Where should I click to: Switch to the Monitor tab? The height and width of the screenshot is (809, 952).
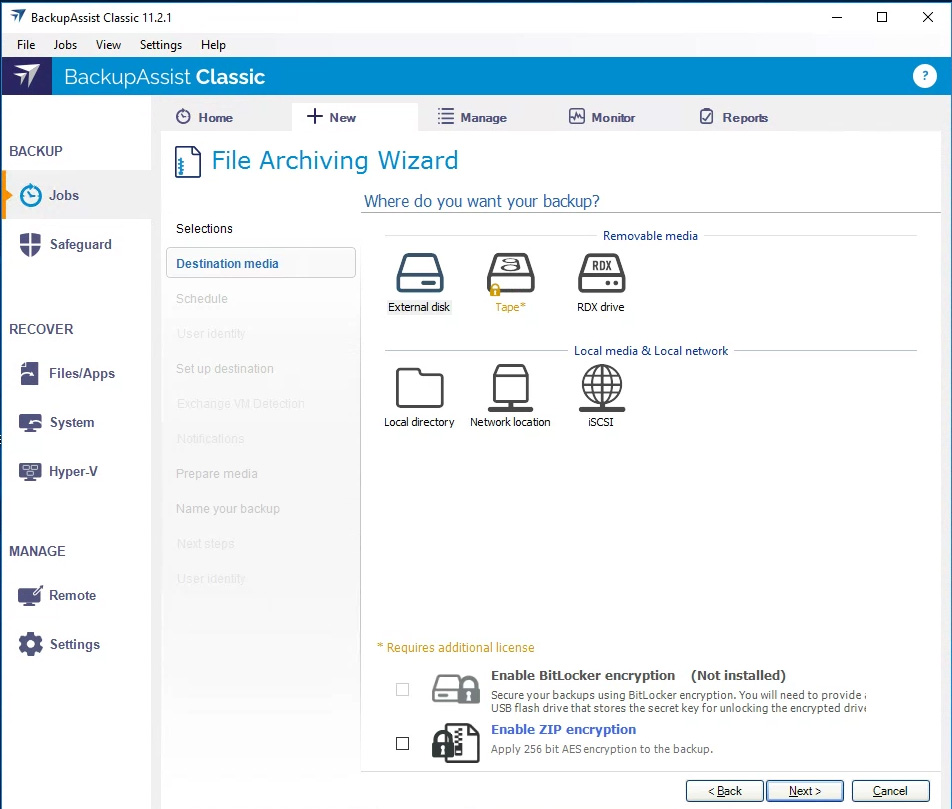tap(602, 117)
